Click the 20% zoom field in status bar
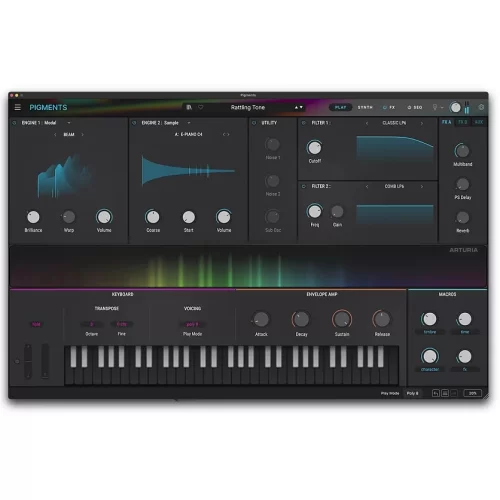The image size is (500, 500). [472, 393]
